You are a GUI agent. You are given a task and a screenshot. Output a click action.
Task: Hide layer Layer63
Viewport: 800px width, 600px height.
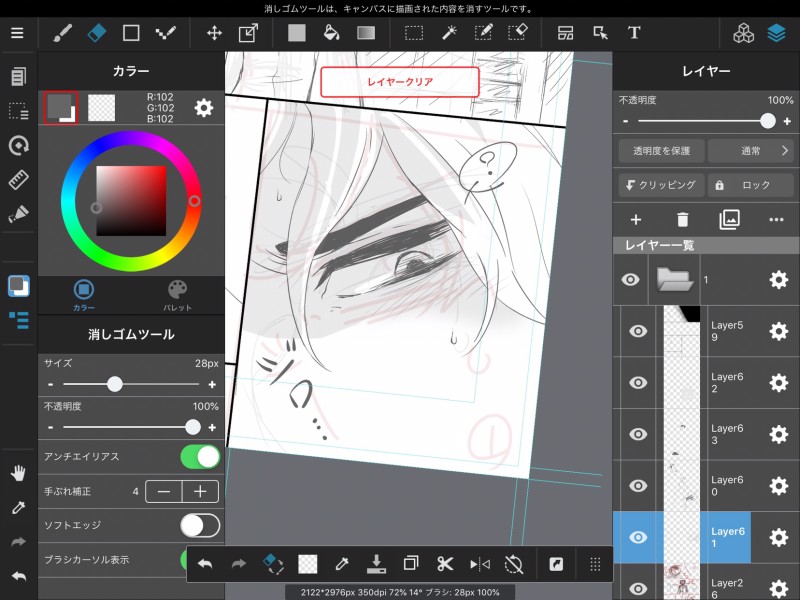(638, 434)
